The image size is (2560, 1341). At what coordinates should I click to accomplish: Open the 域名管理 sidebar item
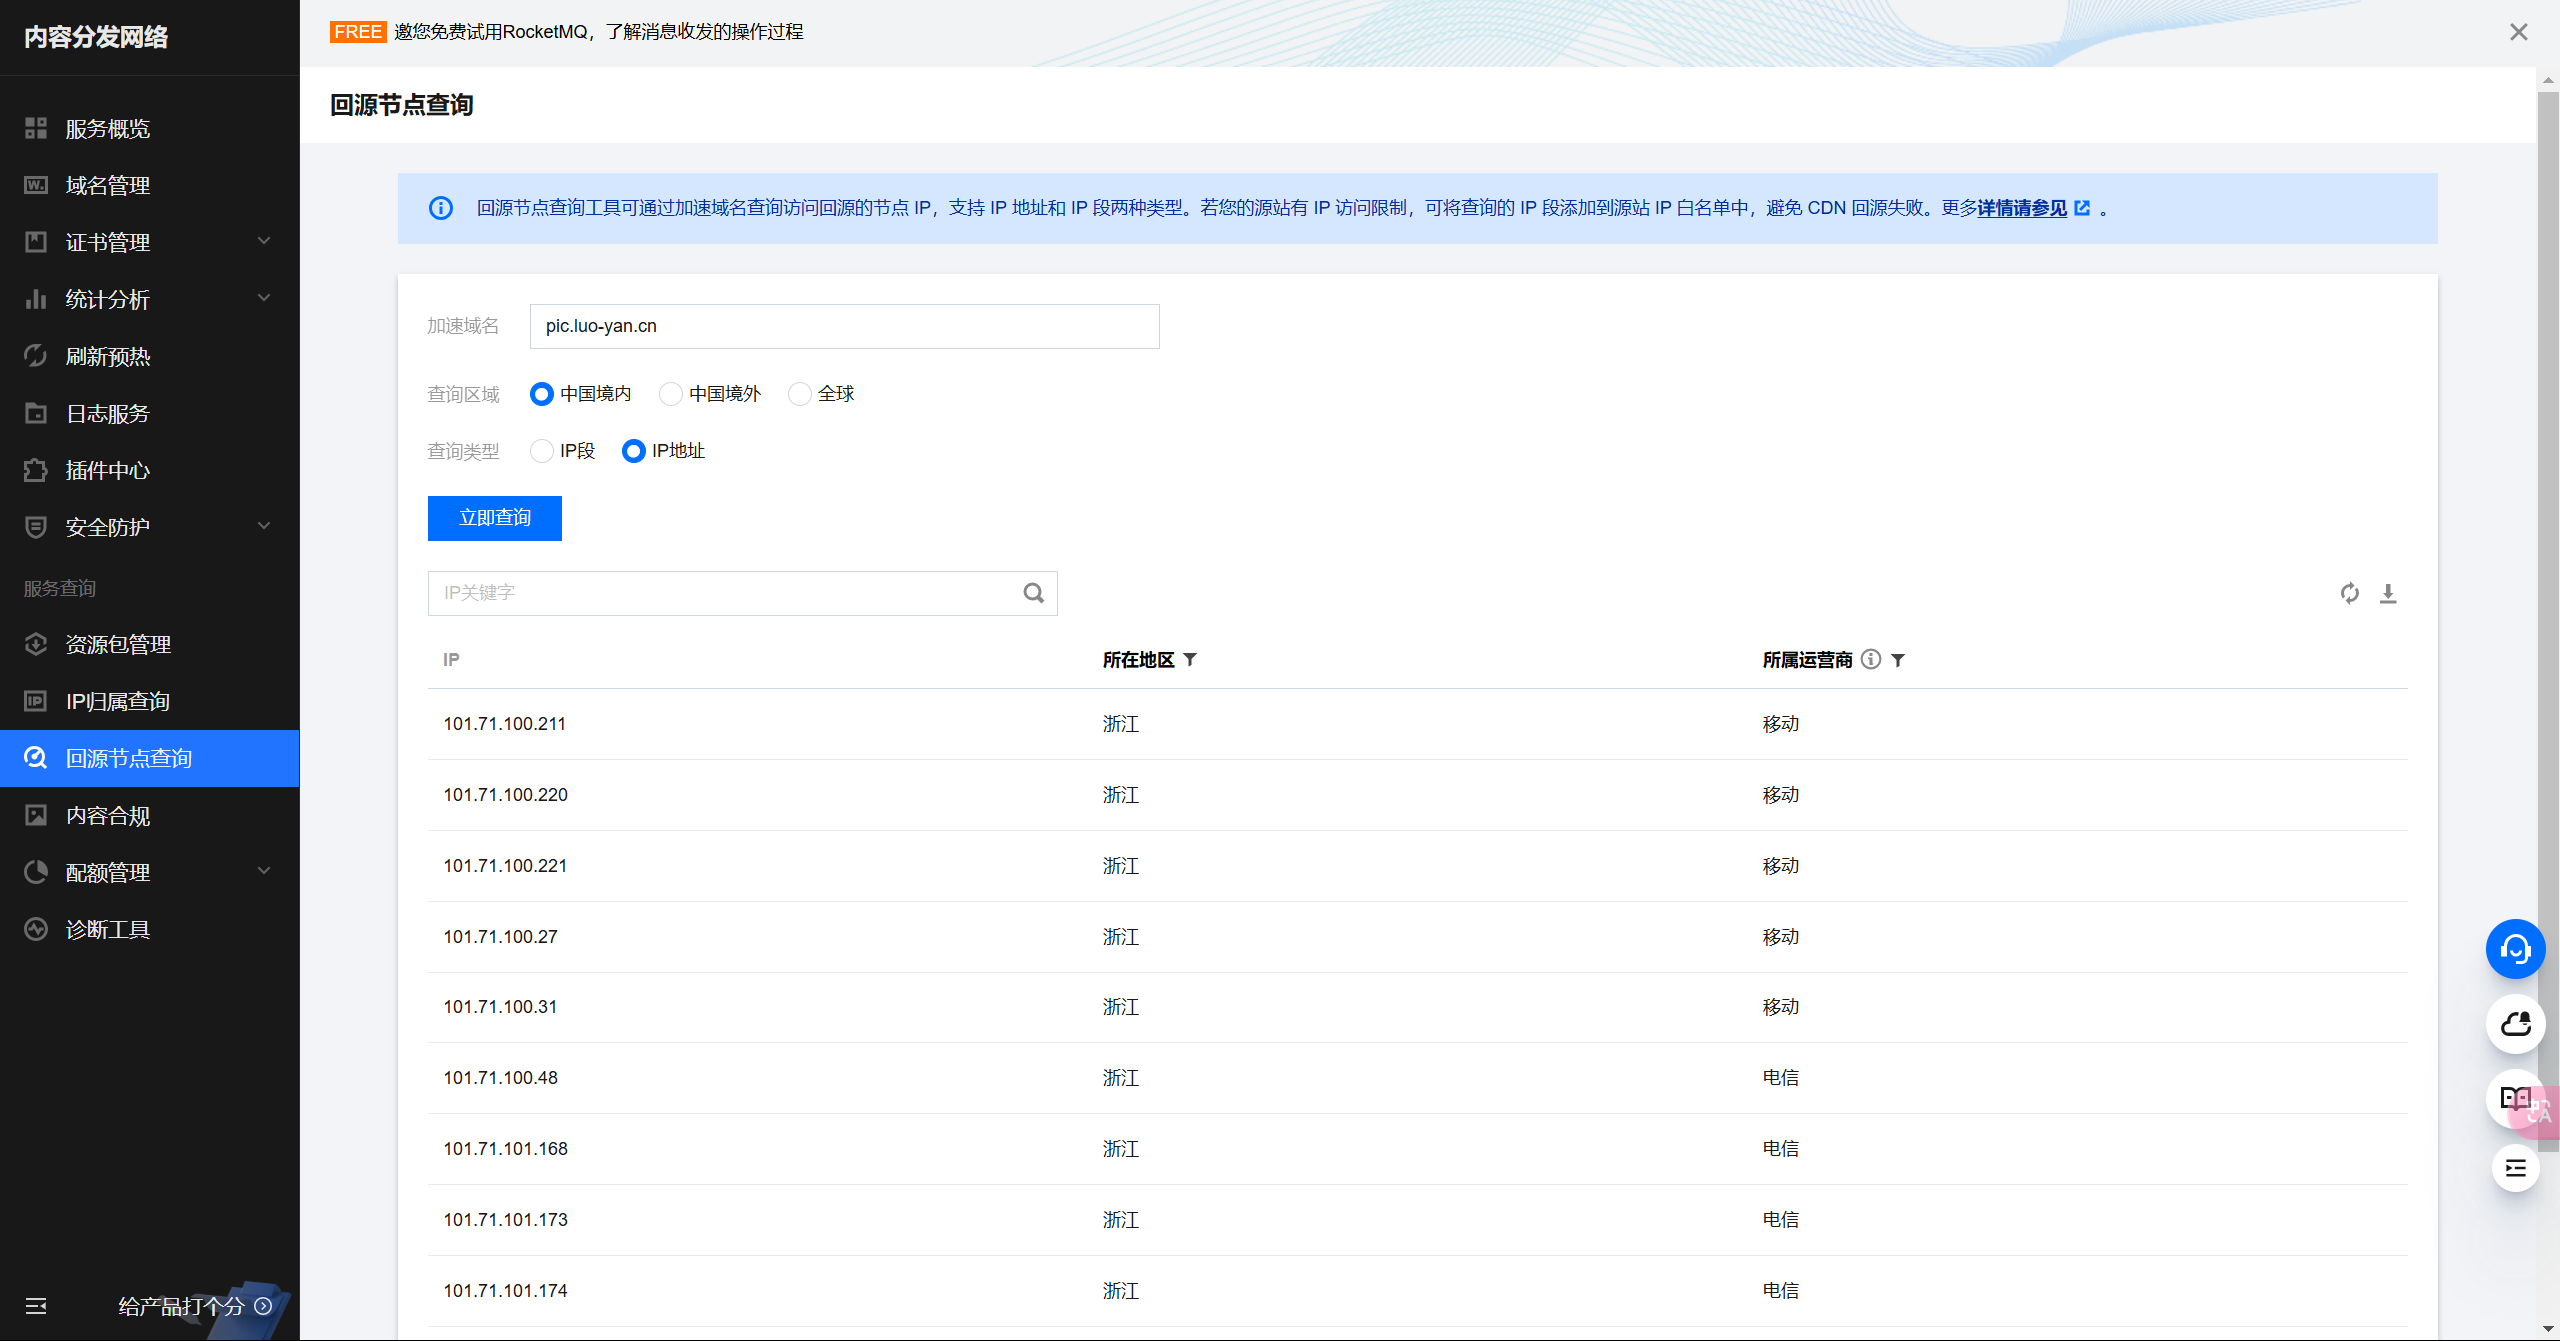coord(108,185)
